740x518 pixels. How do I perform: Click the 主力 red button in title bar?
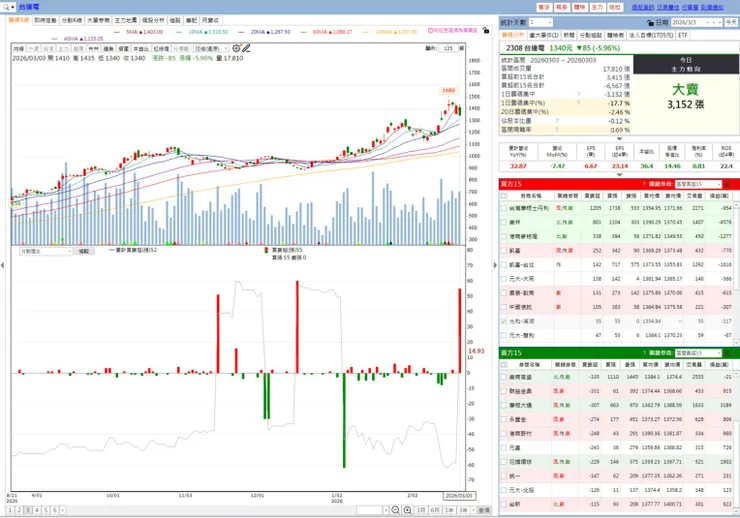(597, 8)
